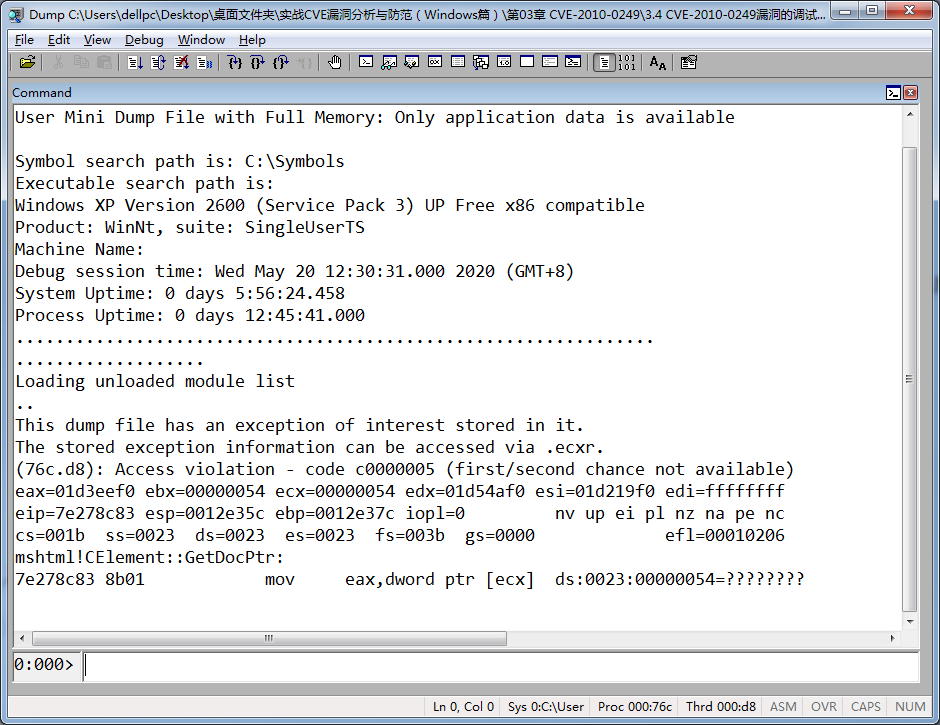Click the Go (continue execution) toolbar icon
Image resolution: width=940 pixels, height=725 pixels.
tap(135, 63)
